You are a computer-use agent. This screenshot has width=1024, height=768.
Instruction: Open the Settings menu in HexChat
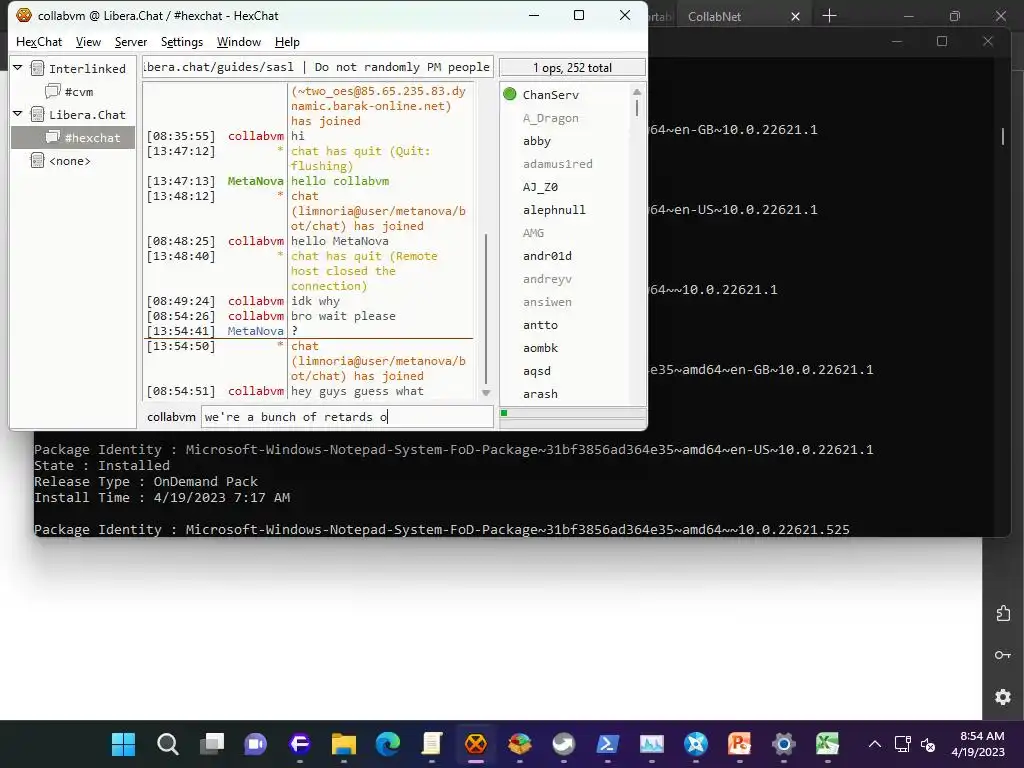tap(182, 42)
